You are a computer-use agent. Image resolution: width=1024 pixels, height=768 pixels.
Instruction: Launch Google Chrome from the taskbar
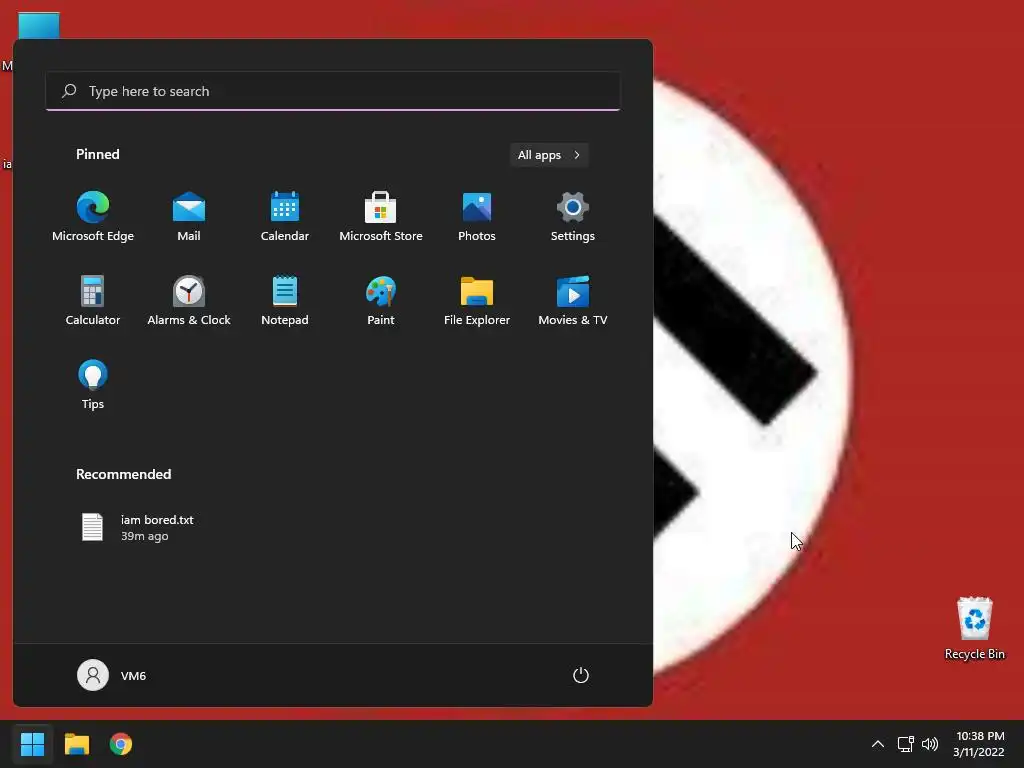pos(121,744)
